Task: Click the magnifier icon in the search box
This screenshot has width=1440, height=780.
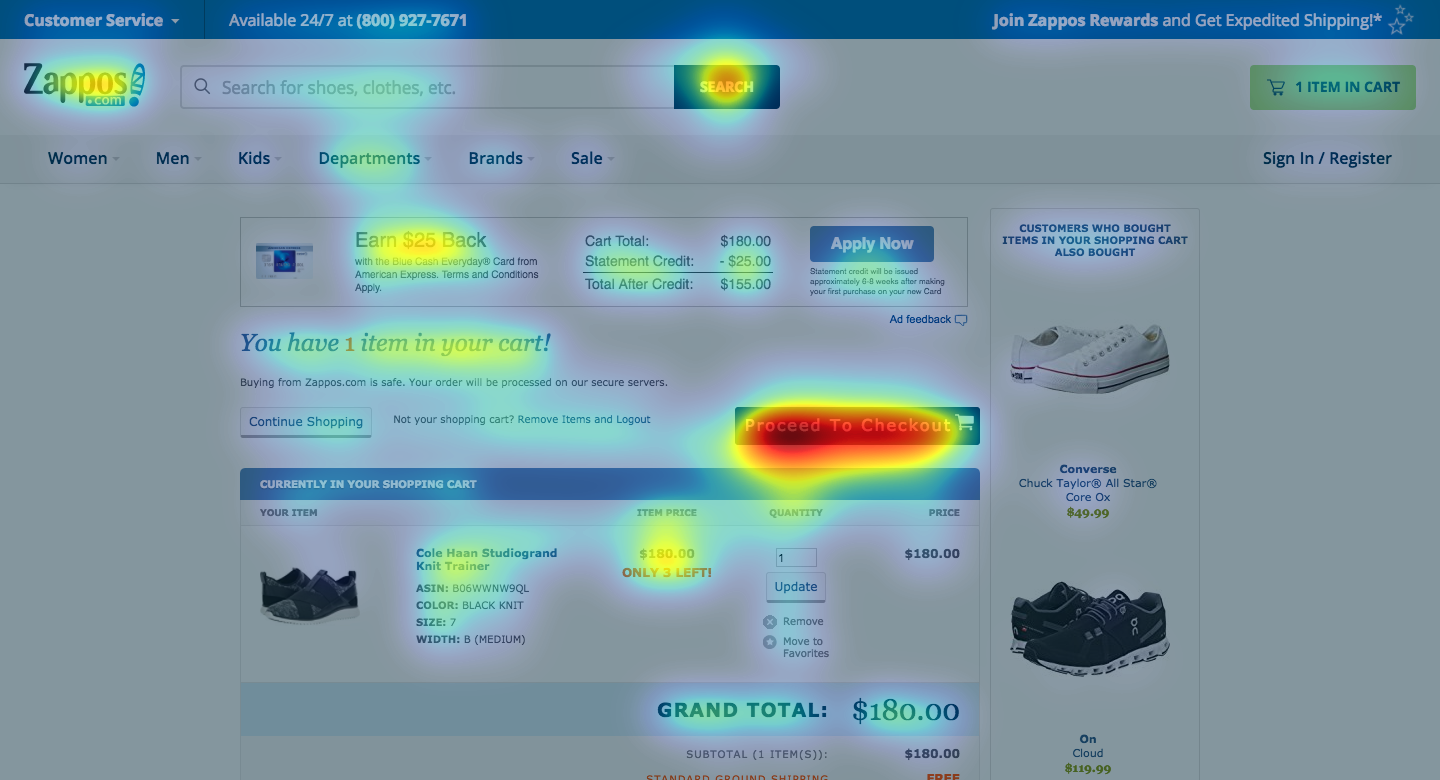Action: coord(202,87)
